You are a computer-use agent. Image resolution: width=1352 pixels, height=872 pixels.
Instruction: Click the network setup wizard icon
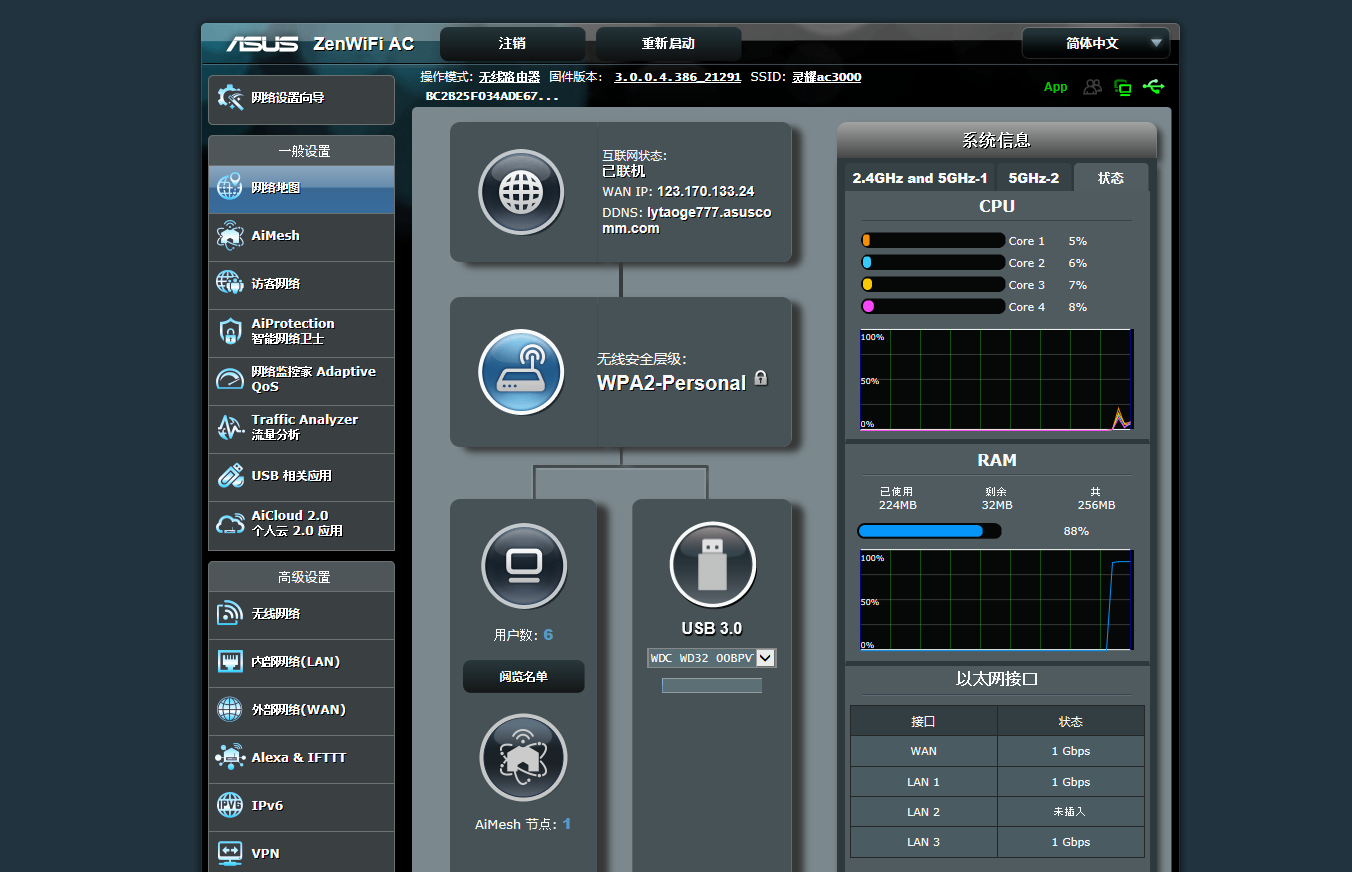coord(230,98)
